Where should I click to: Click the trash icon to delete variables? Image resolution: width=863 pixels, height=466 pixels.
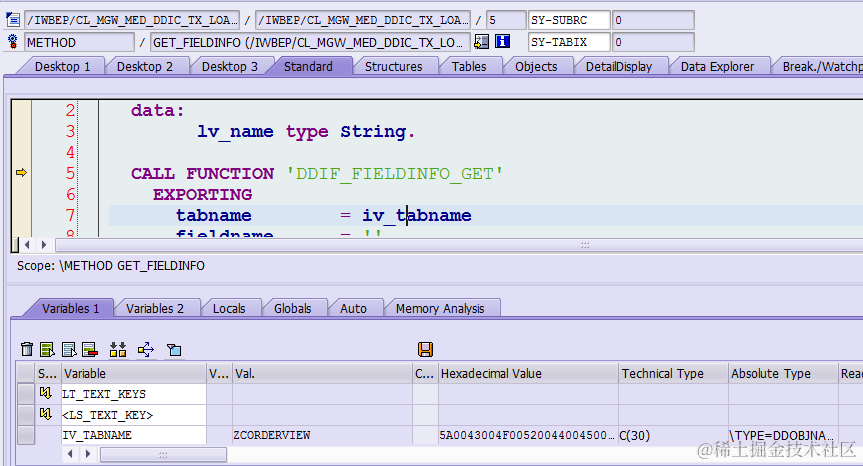click(27, 349)
